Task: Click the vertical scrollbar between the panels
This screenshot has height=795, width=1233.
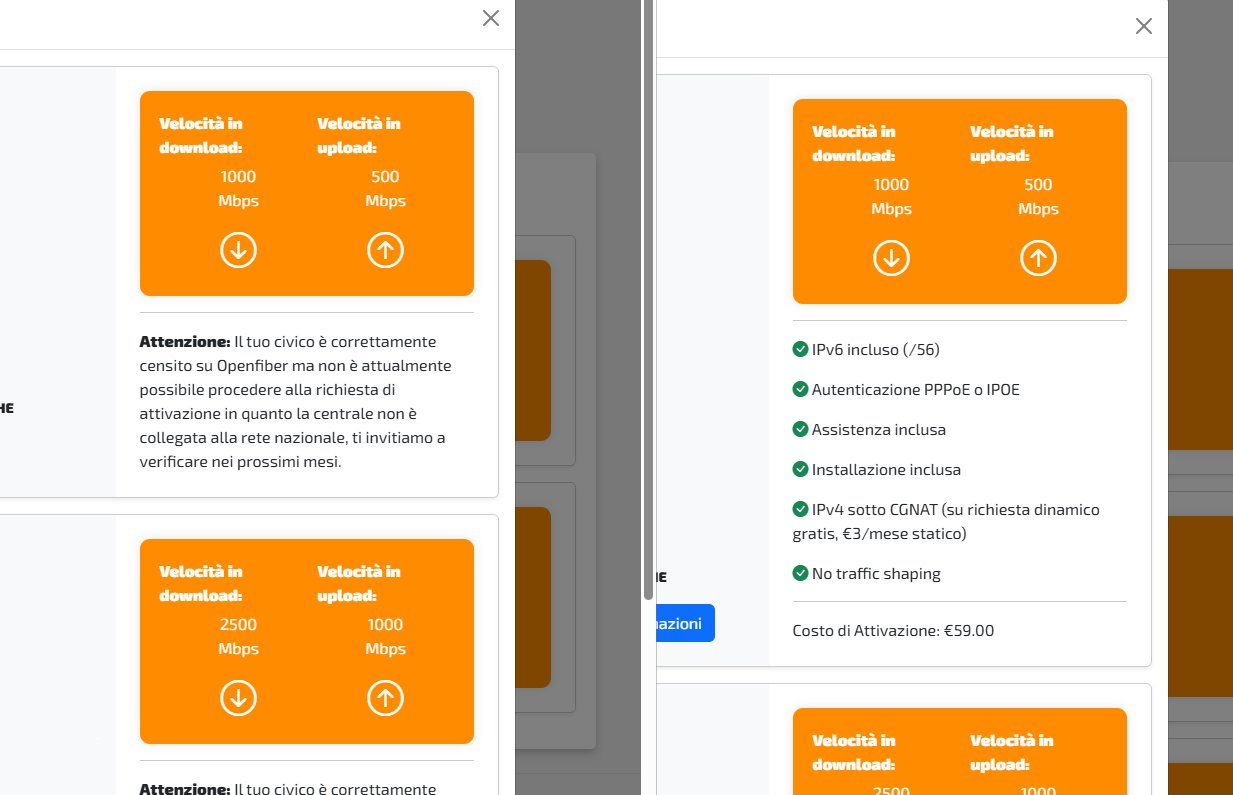Action: (x=648, y=300)
